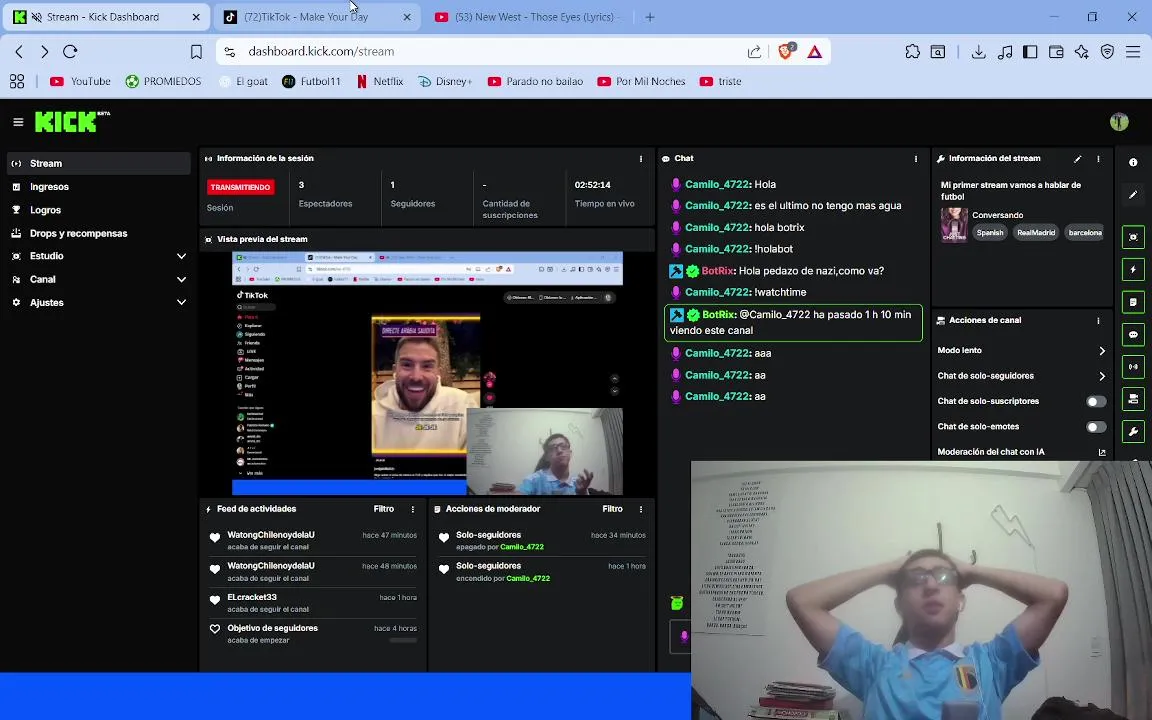This screenshot has height=720, width=1152.
Task: Open the profile avatar menu
Action: pos(1119,122)
